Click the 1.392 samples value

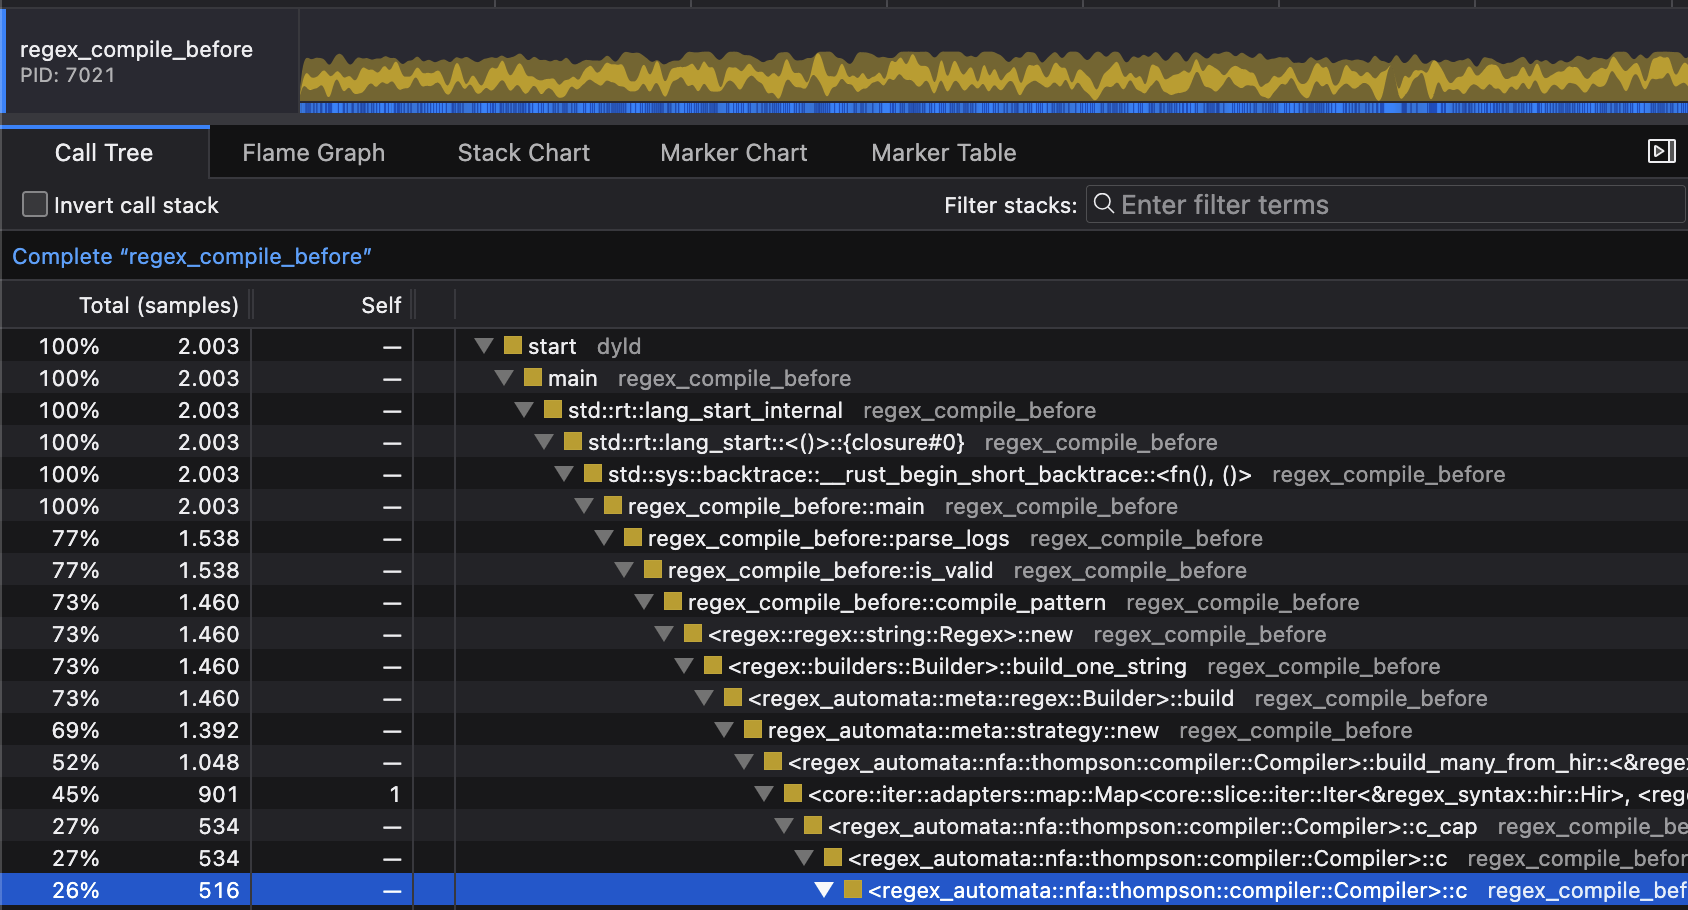point(208,729)
